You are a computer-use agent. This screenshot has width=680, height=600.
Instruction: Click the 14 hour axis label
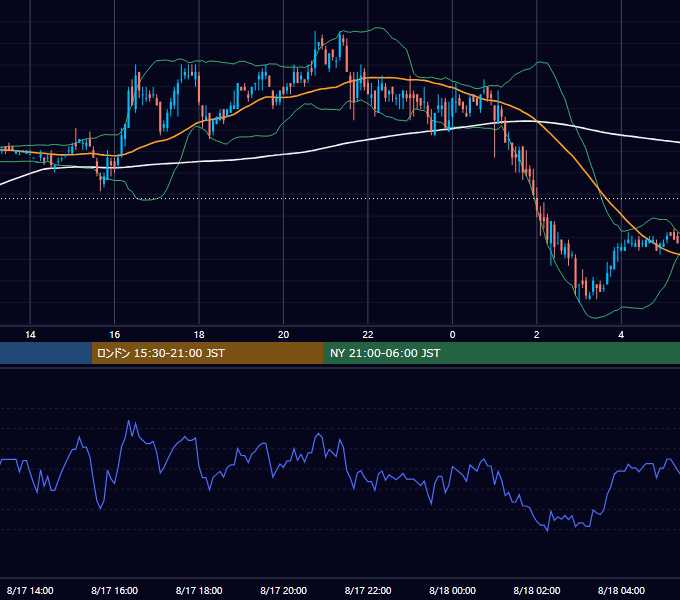click(30, 335)
